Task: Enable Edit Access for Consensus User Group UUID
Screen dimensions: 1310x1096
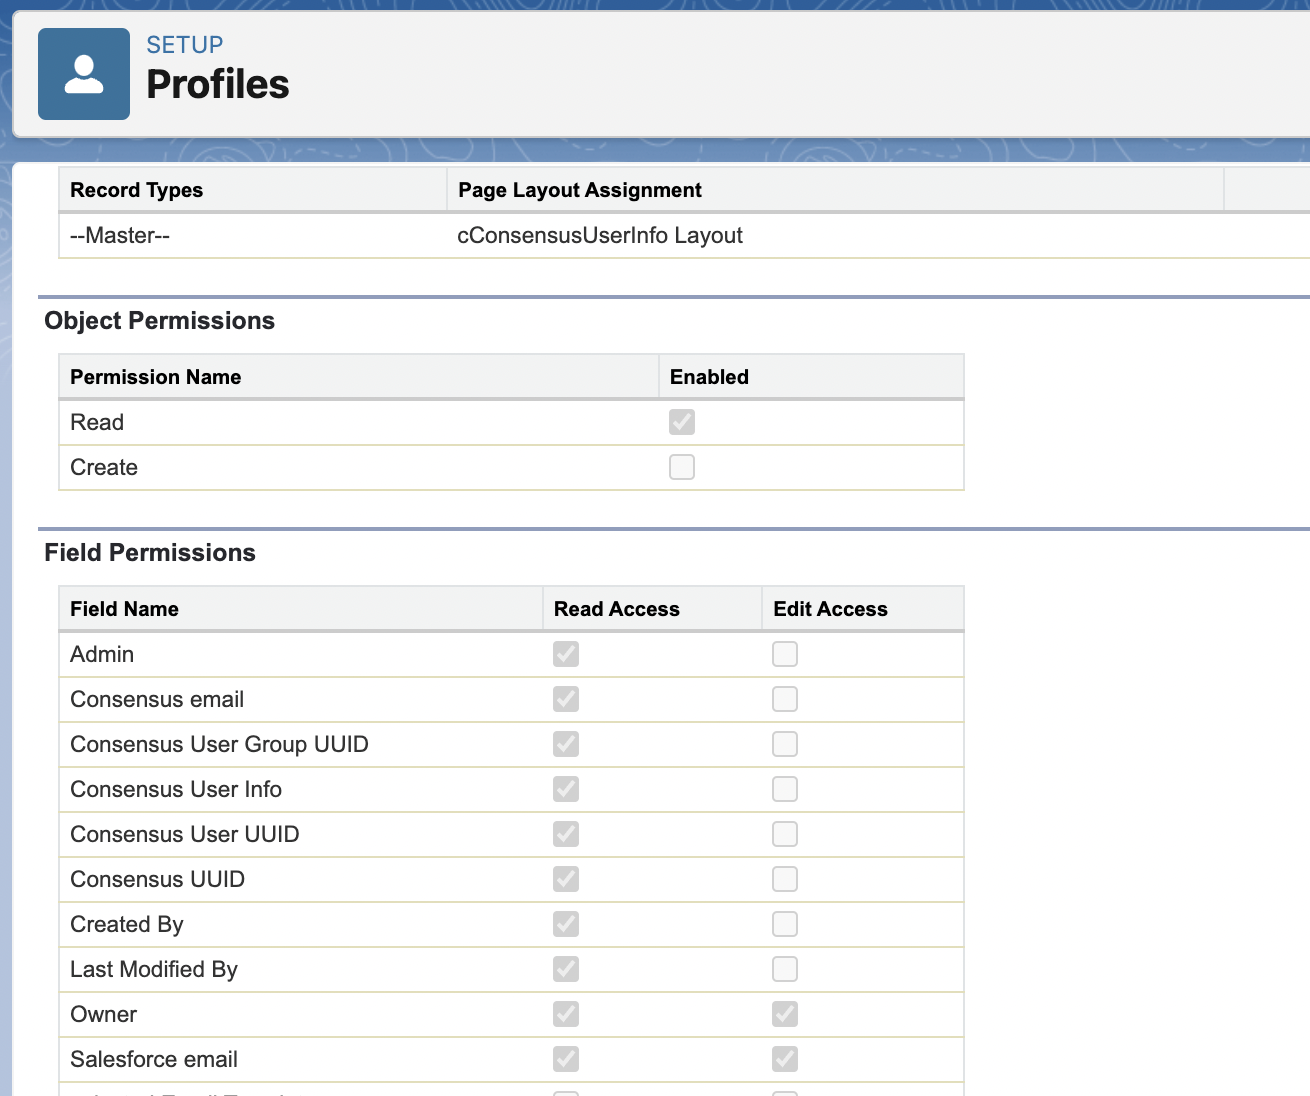Action: coord(784,744)
